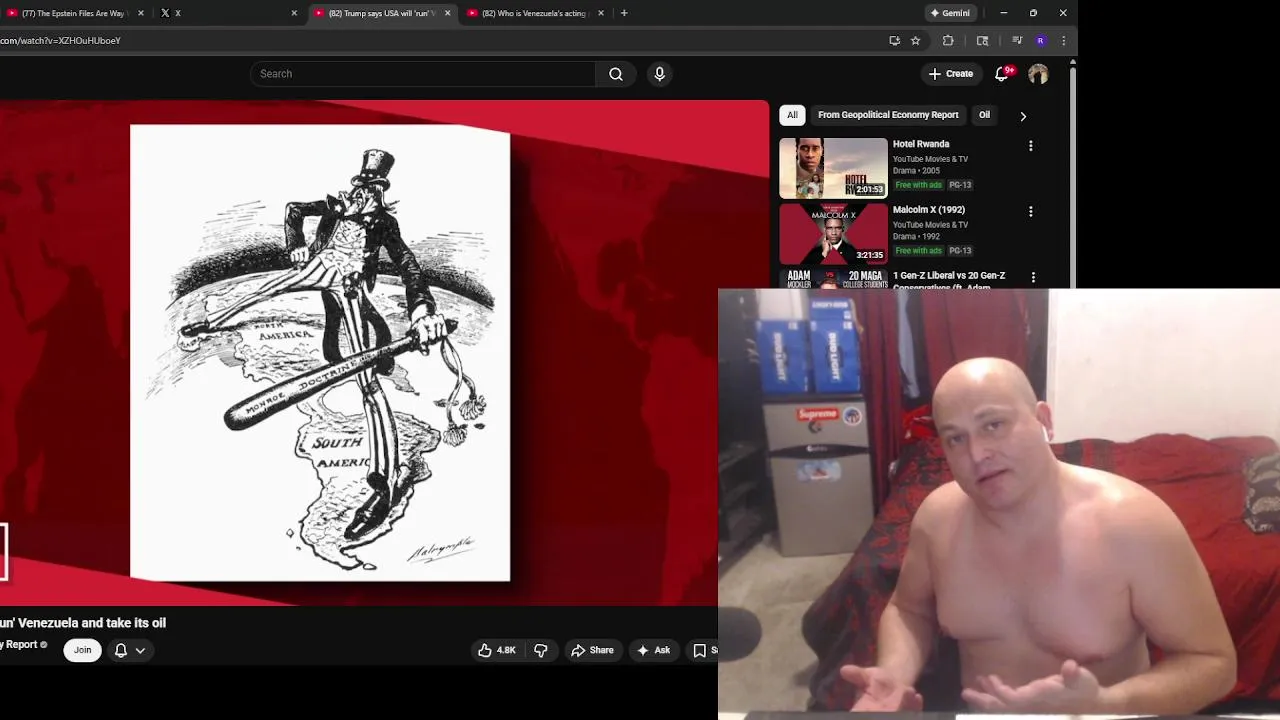
Task: Open Chrome three-dot menu
Action: coord(1063,41)
